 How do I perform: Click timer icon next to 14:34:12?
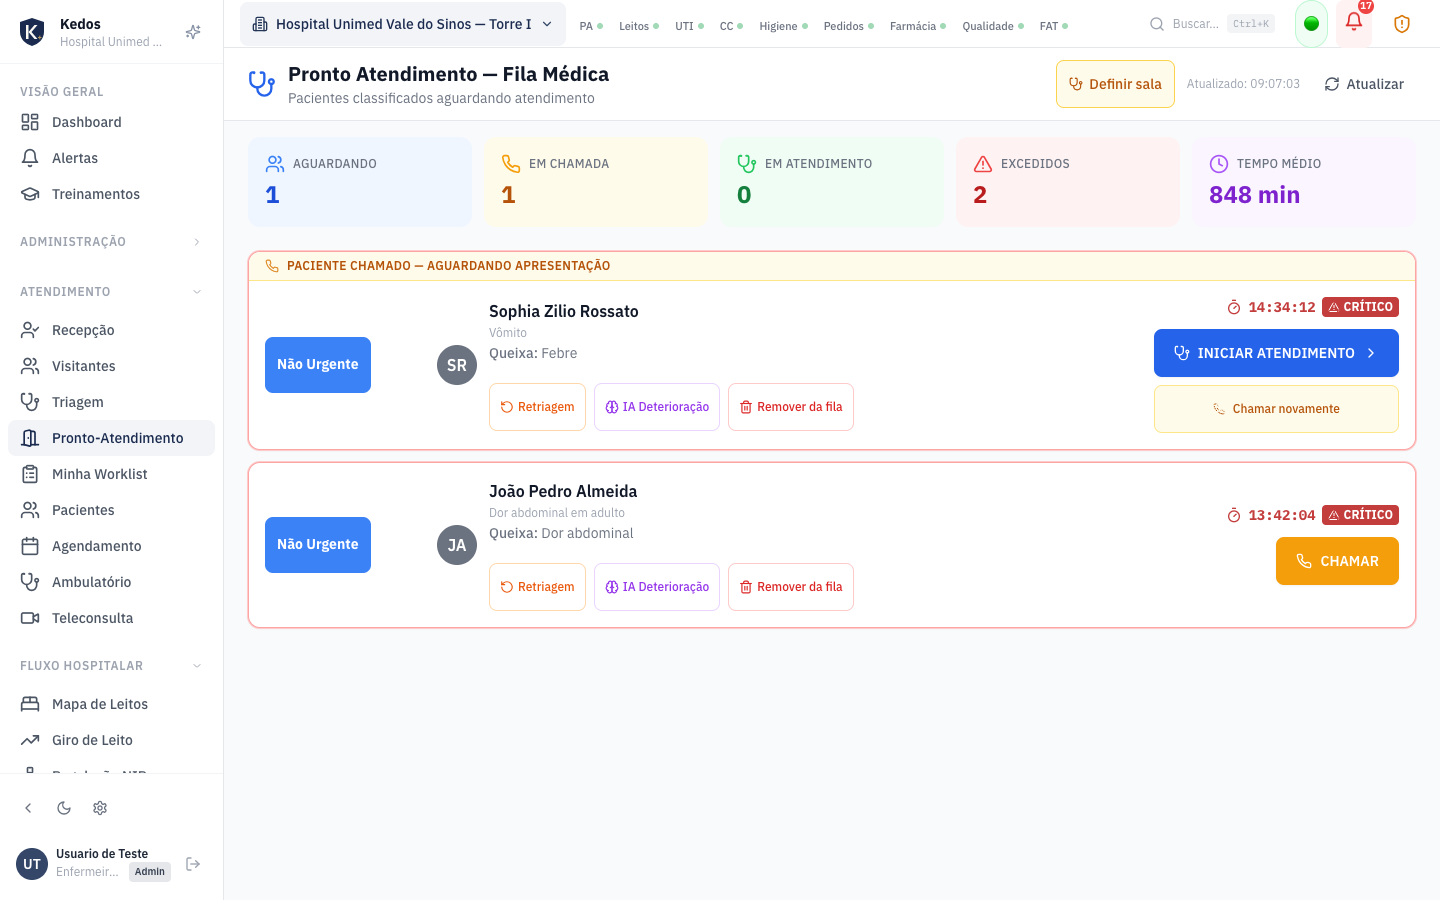point(1234,307)
